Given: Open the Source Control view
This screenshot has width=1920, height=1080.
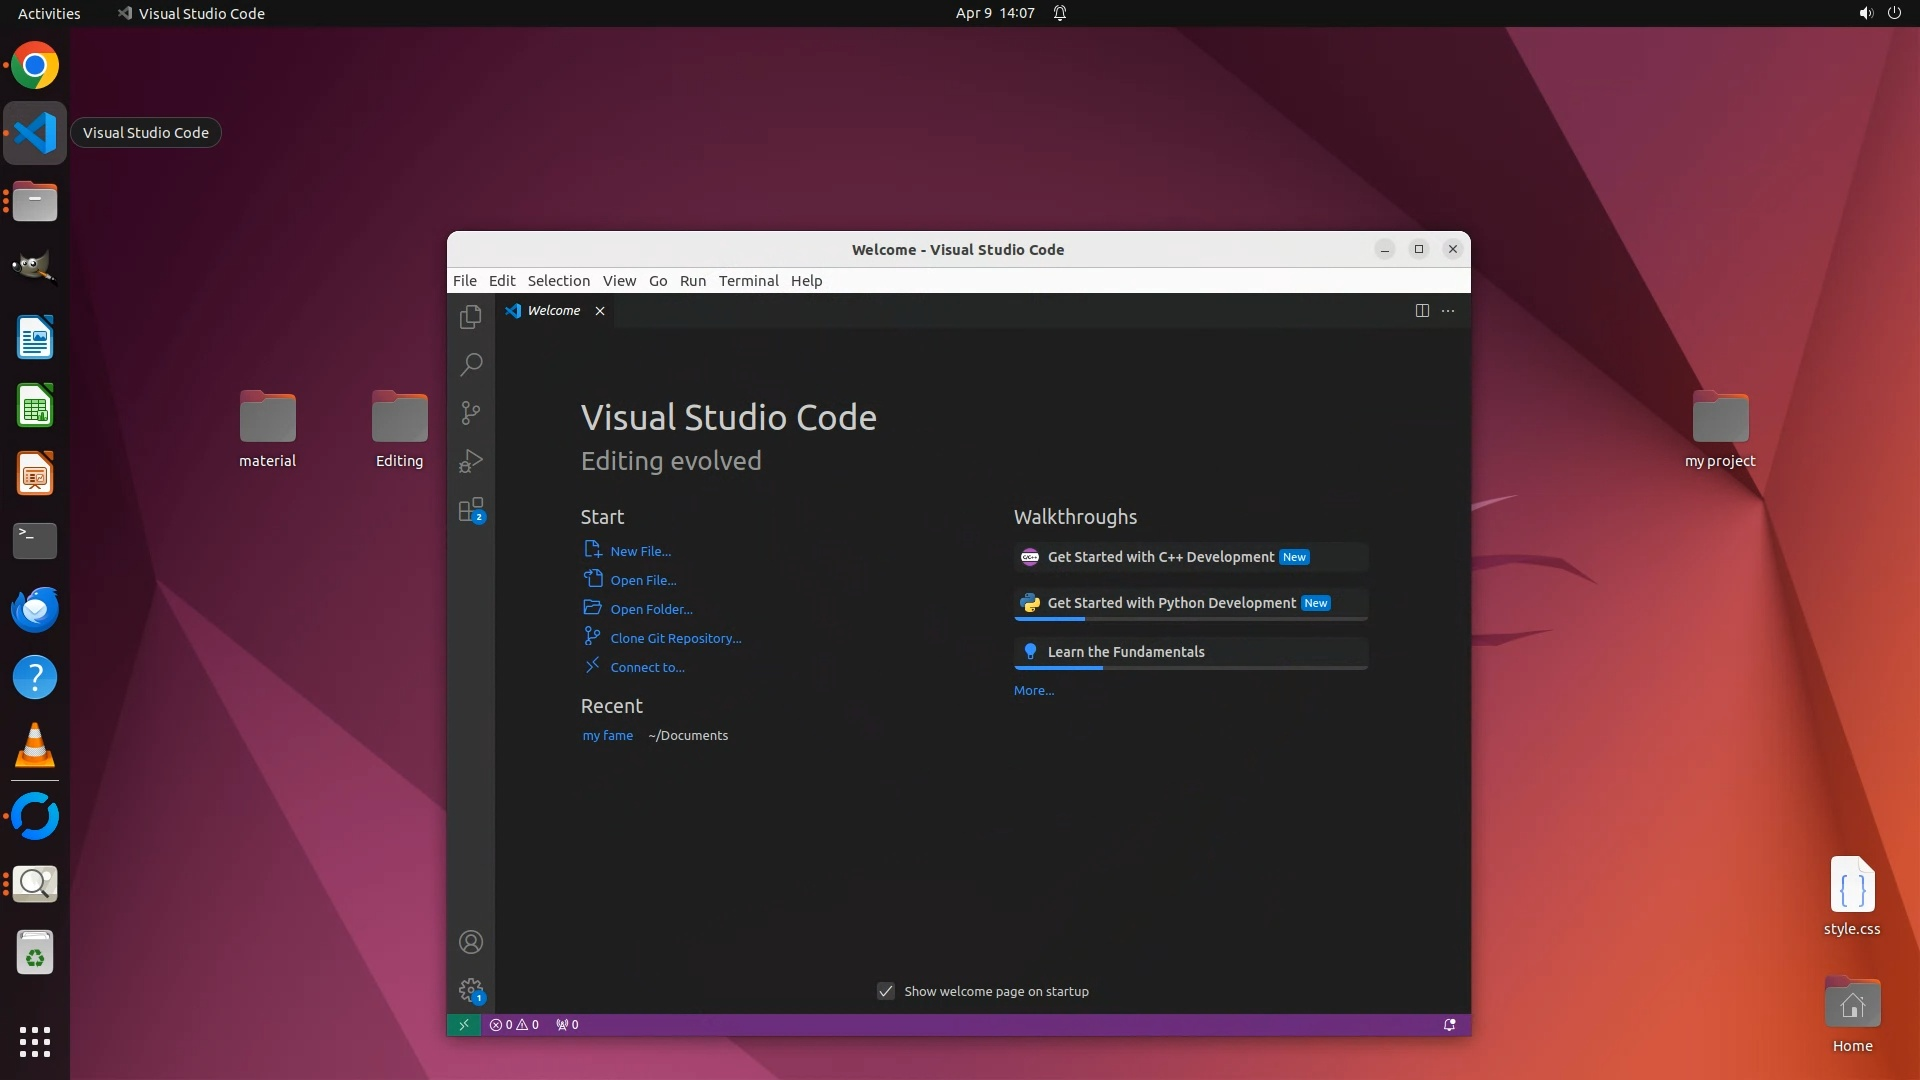Looking at the screenshot, I should 471,413.
